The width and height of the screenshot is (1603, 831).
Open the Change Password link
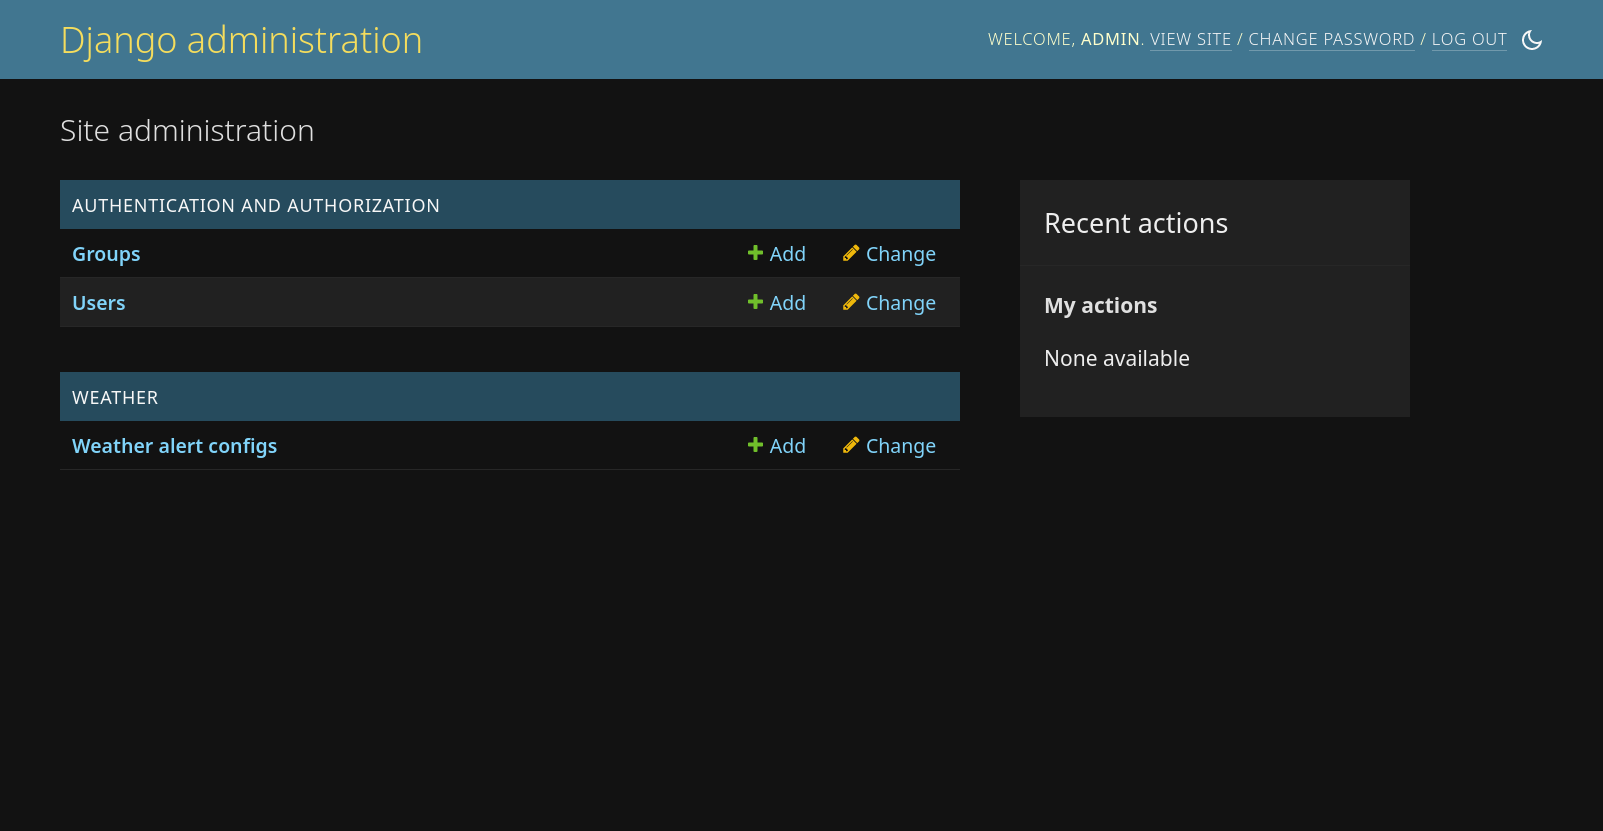tap(1331, 39)
